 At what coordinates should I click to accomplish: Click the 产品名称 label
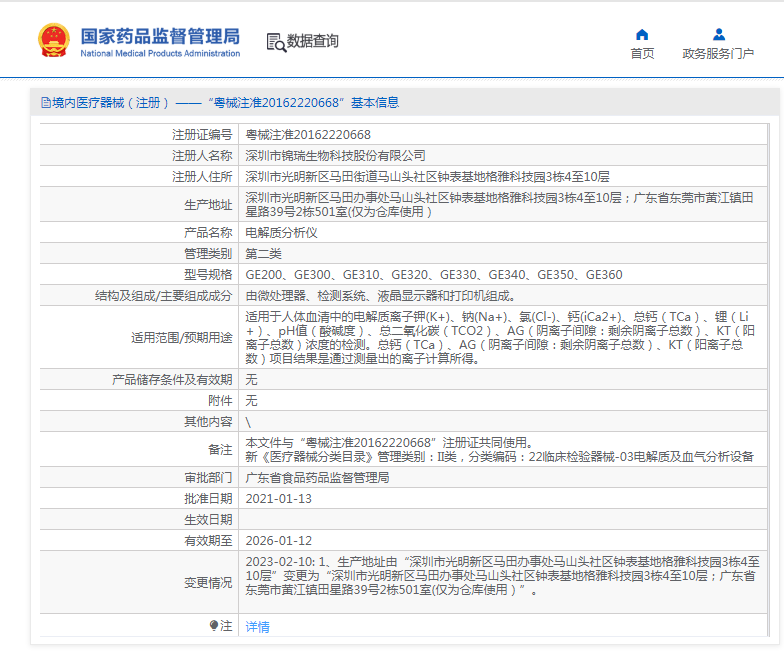pos(208,233)
